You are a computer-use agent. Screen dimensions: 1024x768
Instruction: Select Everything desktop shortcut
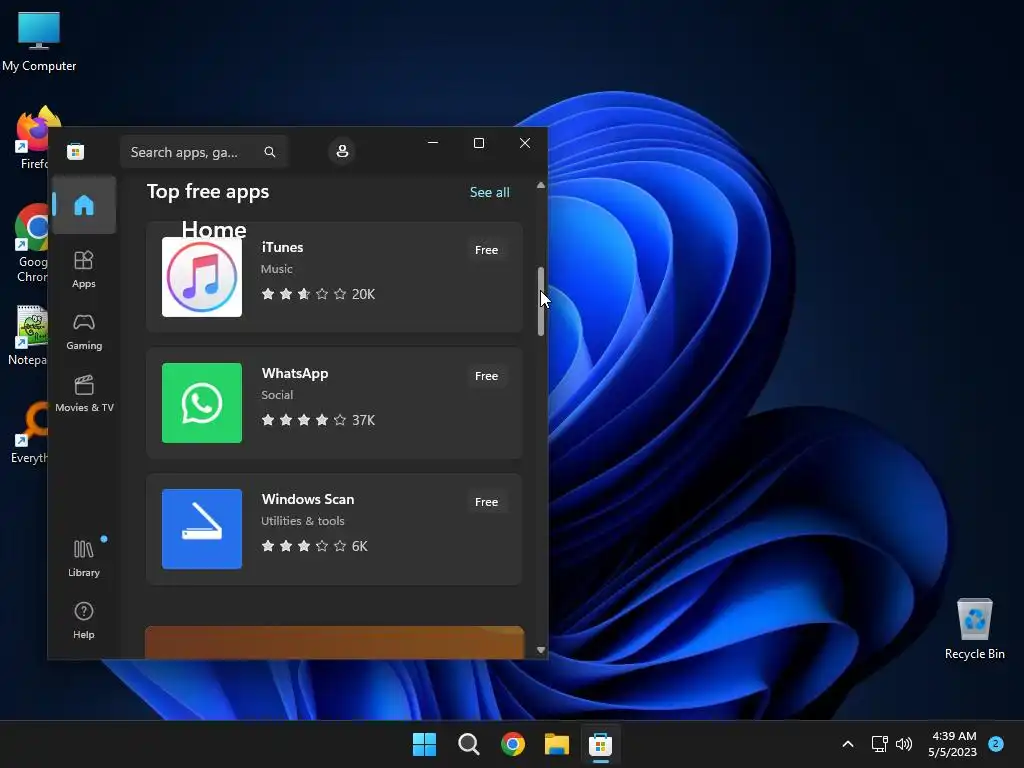point(29,432)
